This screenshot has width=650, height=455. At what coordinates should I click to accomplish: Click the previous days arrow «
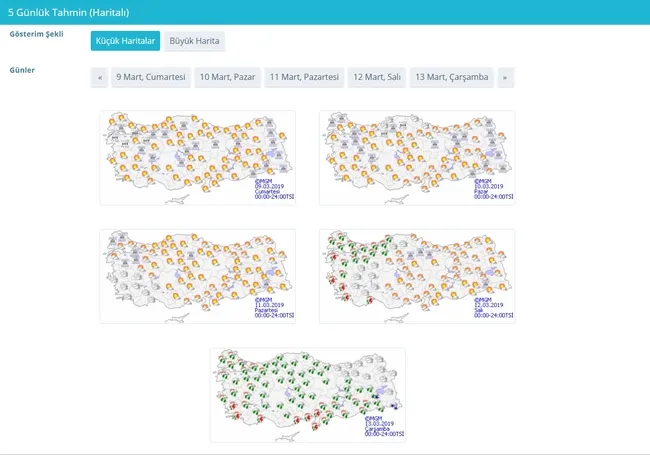[99, 77]
